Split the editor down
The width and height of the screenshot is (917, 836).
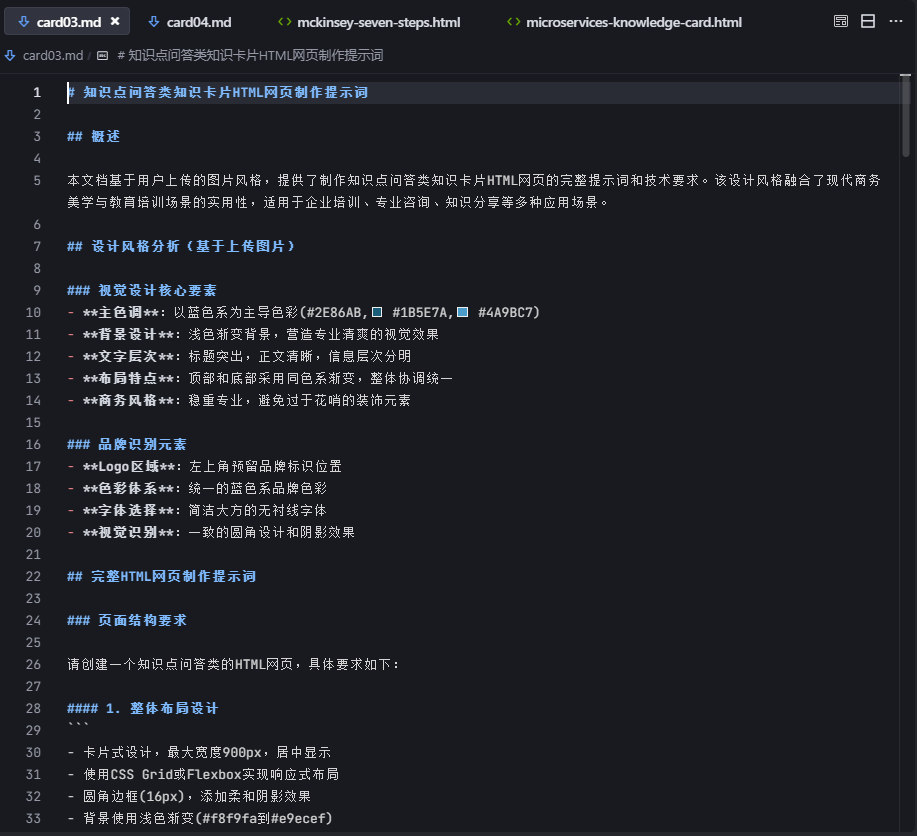click(870, 20)
